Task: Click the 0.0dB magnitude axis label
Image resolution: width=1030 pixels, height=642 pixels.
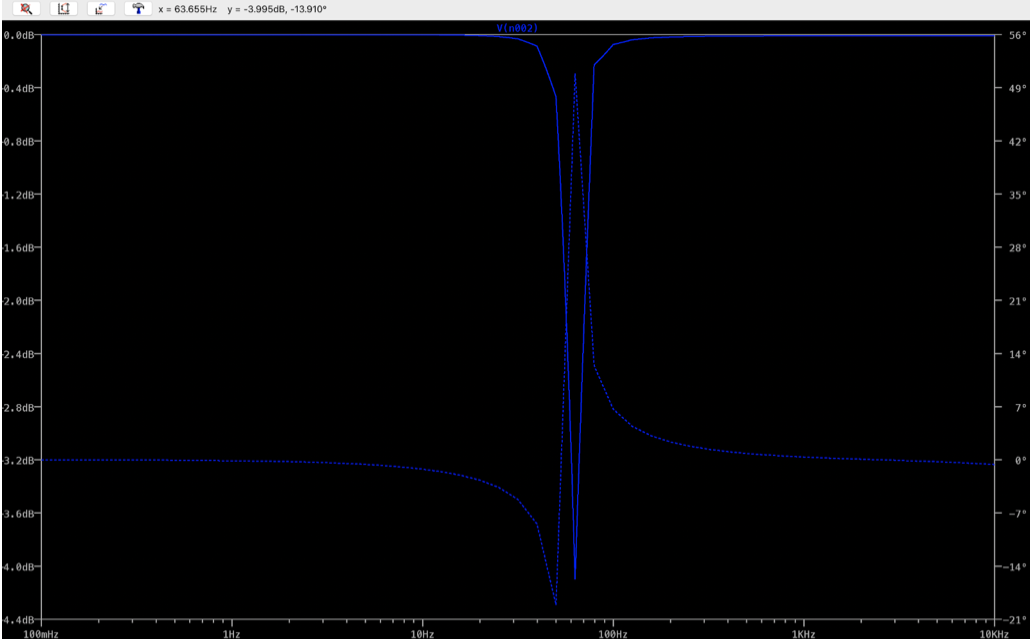Action: point(18,35)
